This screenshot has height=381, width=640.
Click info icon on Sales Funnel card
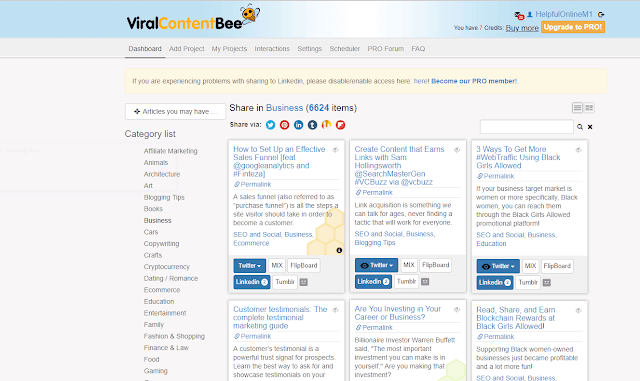click(339, 250)
